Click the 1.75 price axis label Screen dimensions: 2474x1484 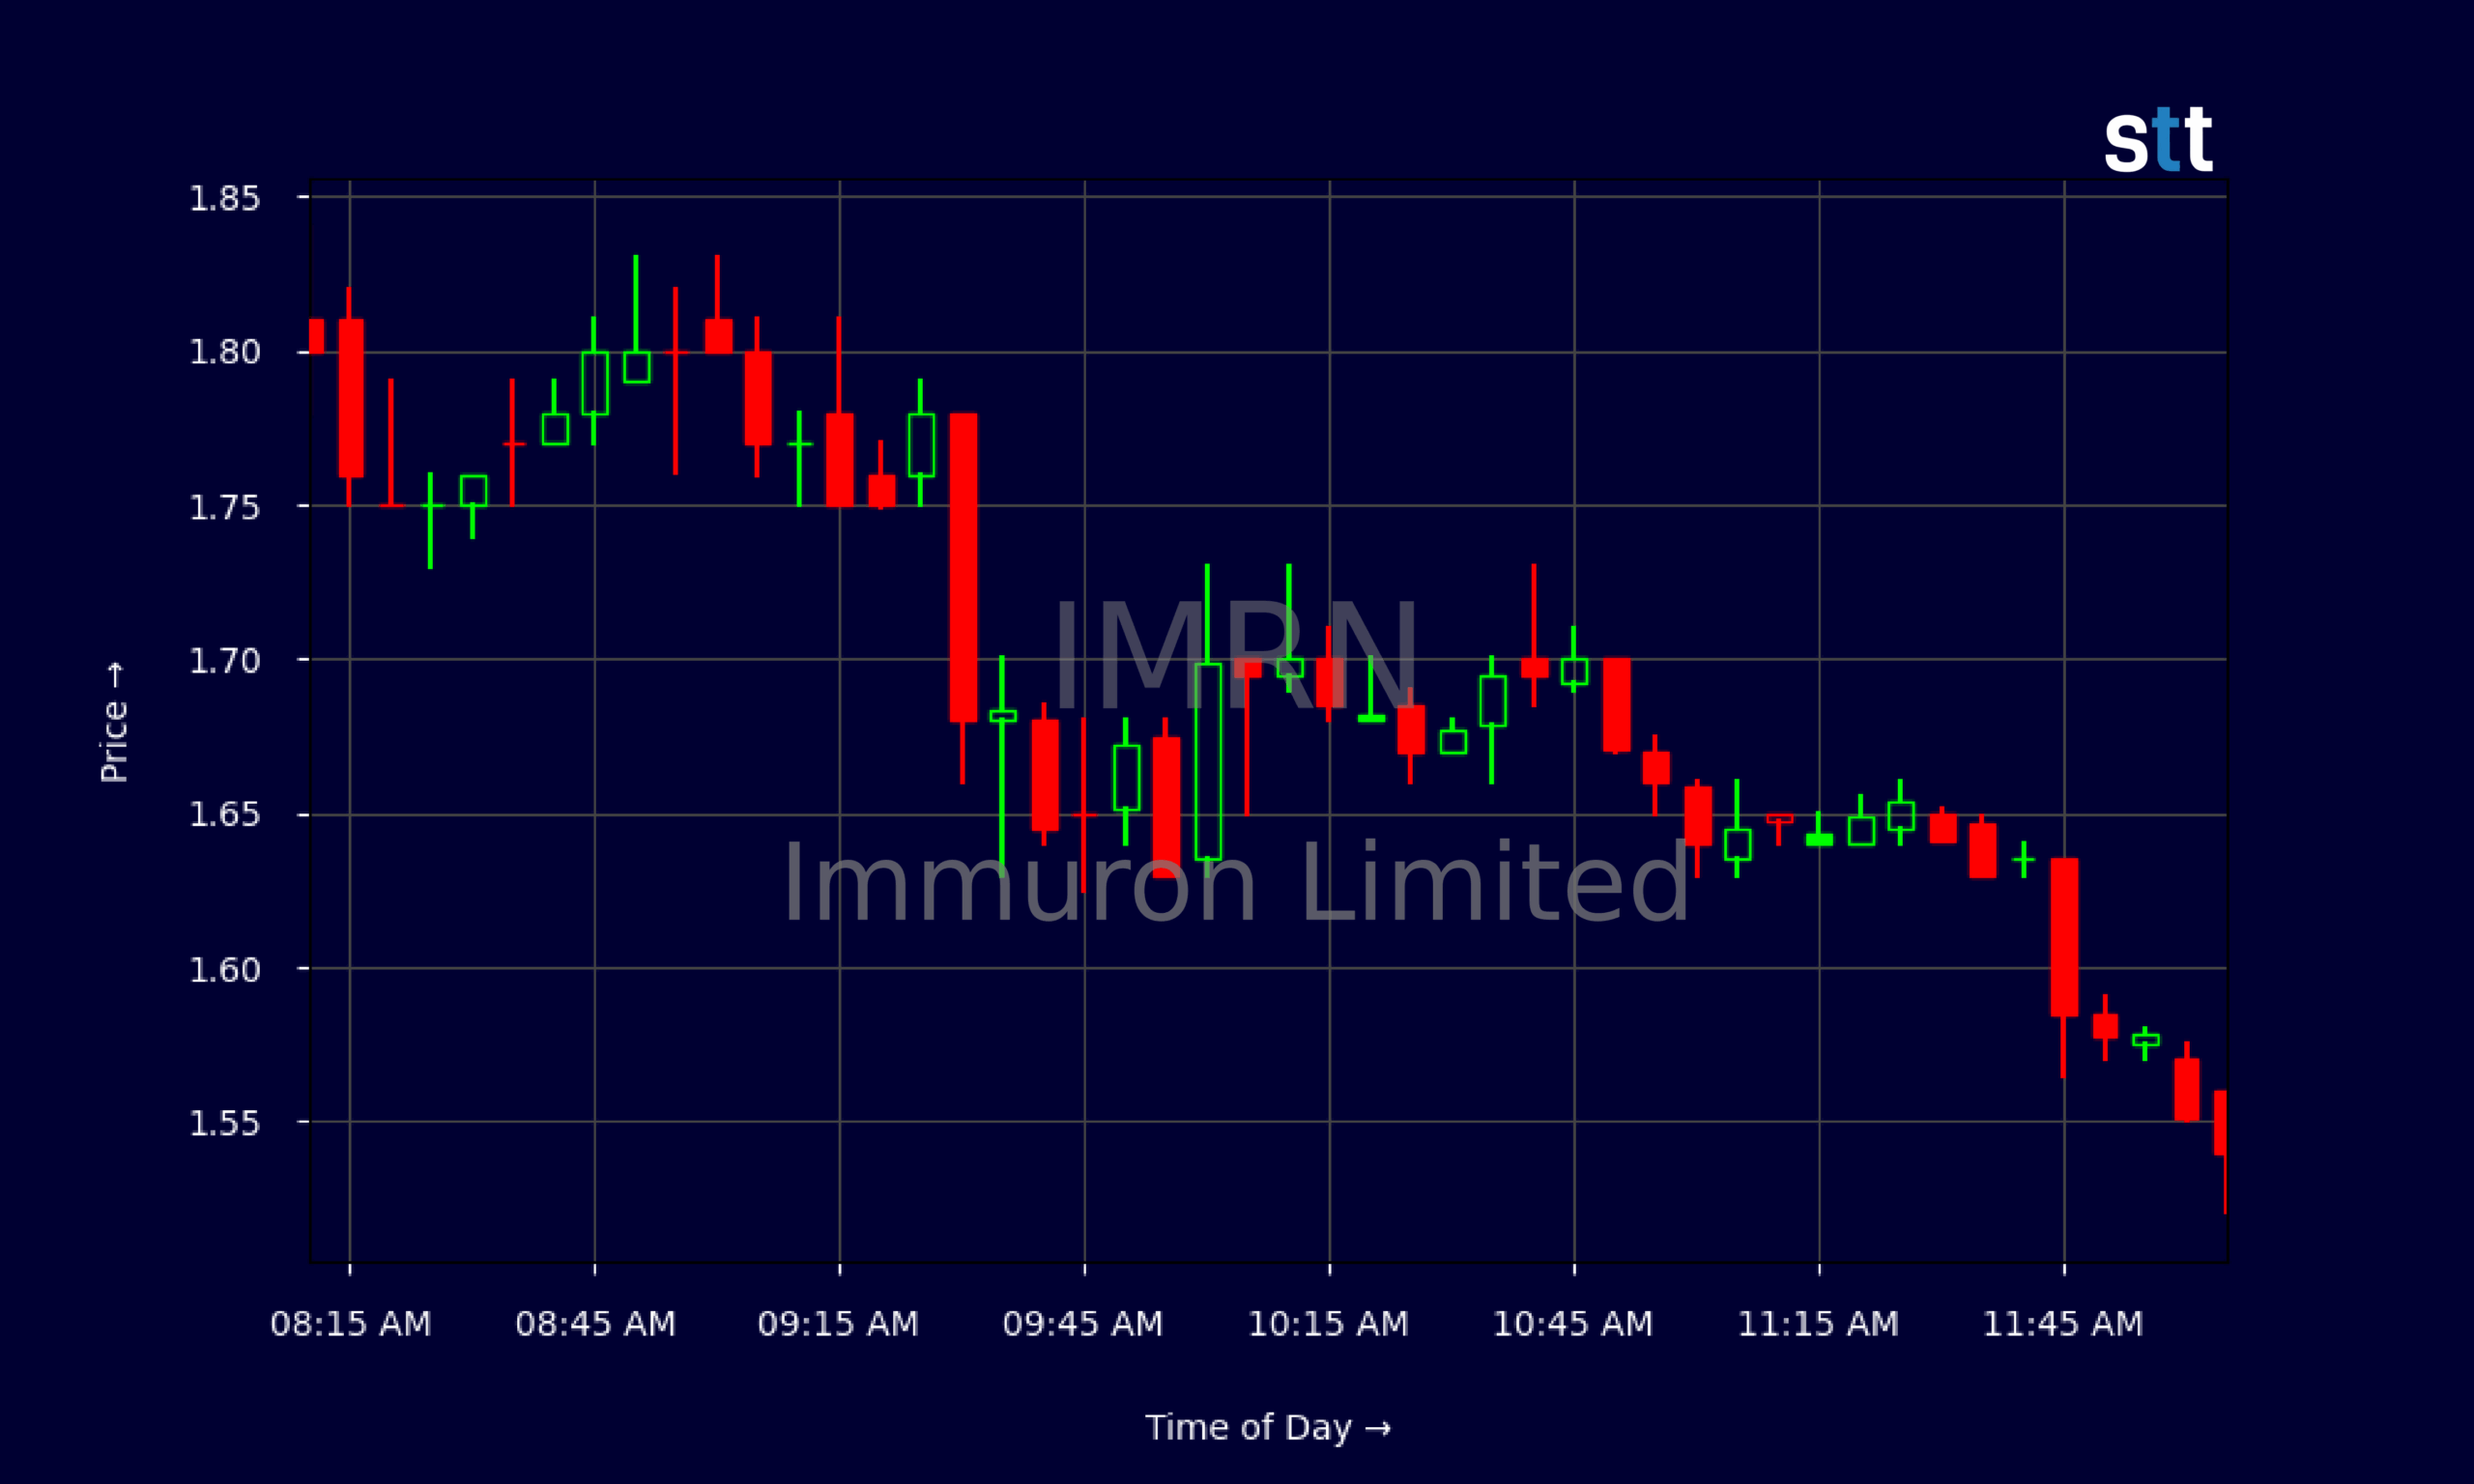point(225,507)
